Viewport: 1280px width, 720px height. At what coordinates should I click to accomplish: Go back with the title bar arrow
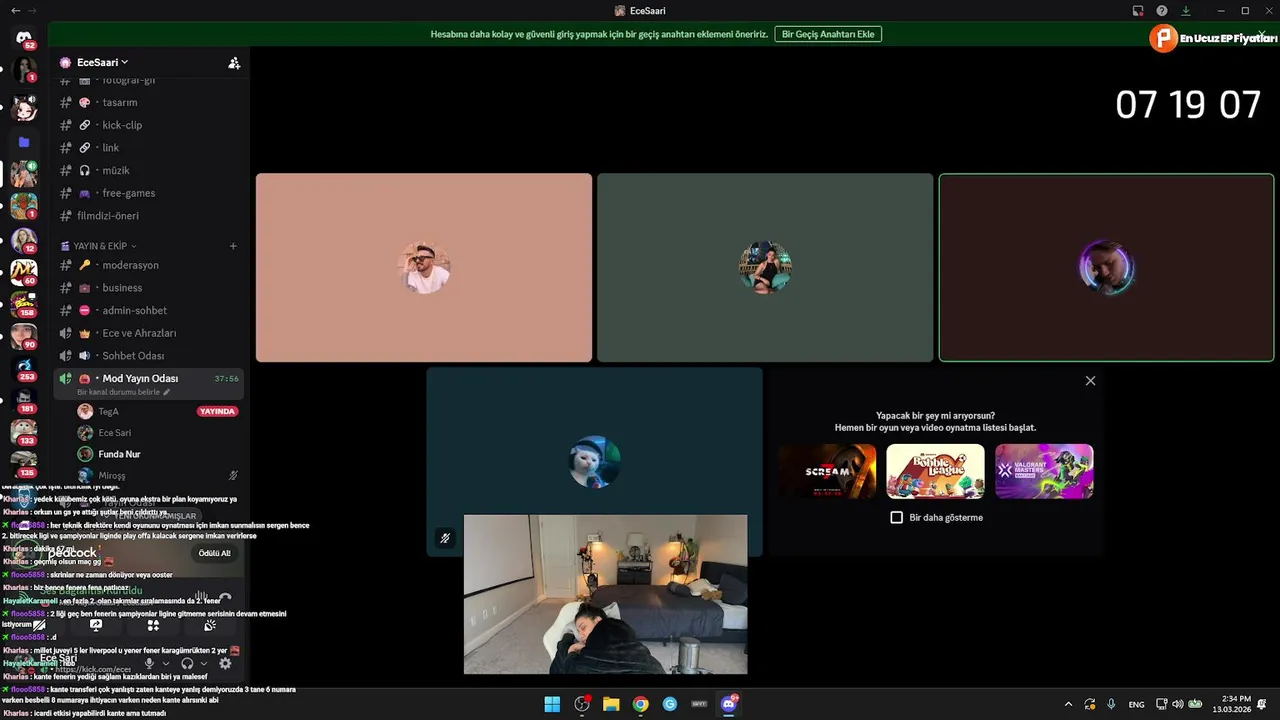point(15,10)
